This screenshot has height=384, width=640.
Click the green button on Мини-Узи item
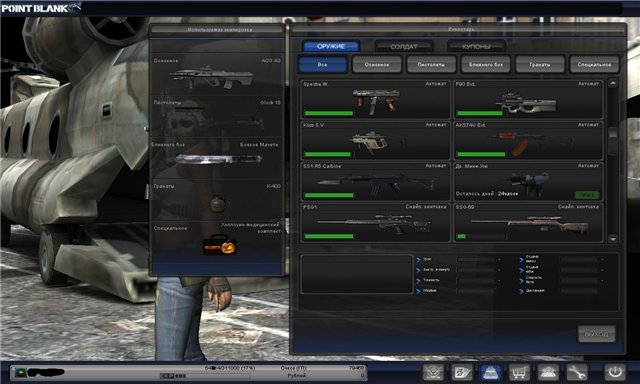(x=587, y=195)
